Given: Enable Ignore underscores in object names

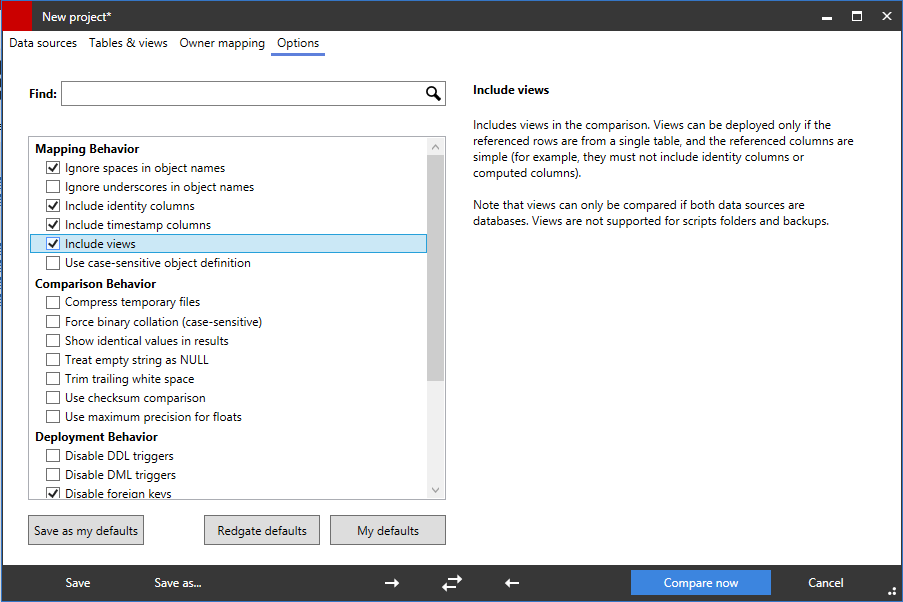Looking at the screenshot, I should coord(52,186).
